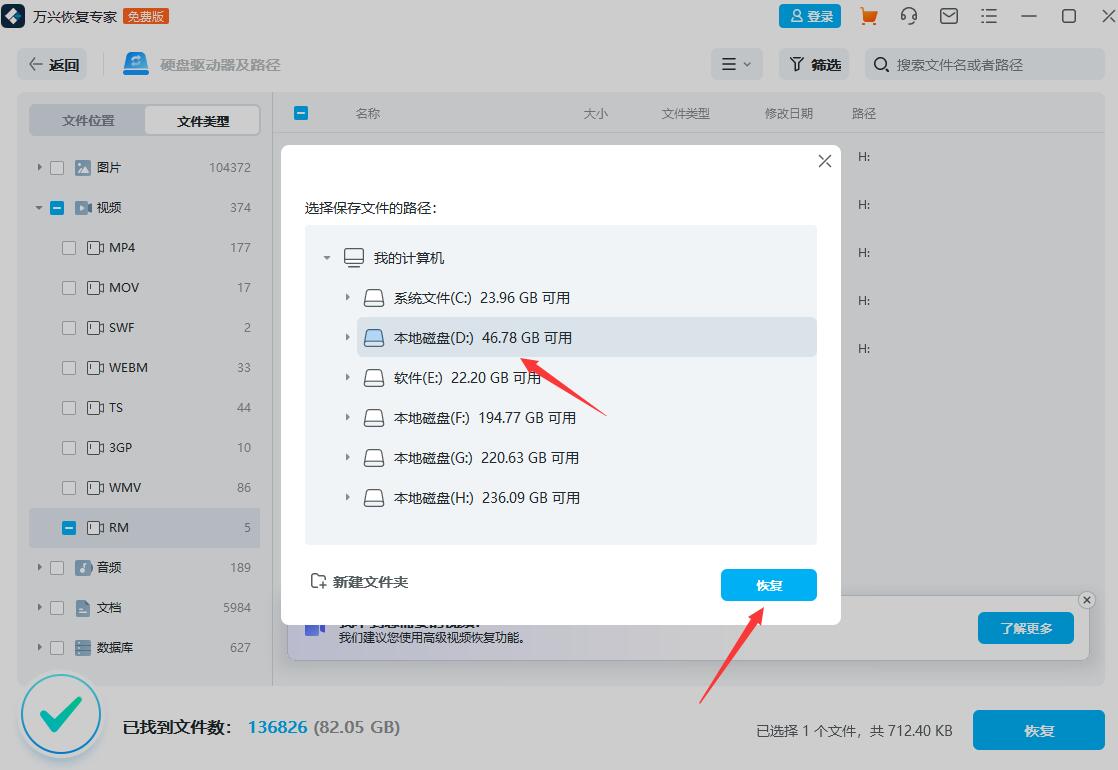Open the shopping cart in the title bar
The width and height of the screenshot is (1118, 770).
click(x=868, y=16)
